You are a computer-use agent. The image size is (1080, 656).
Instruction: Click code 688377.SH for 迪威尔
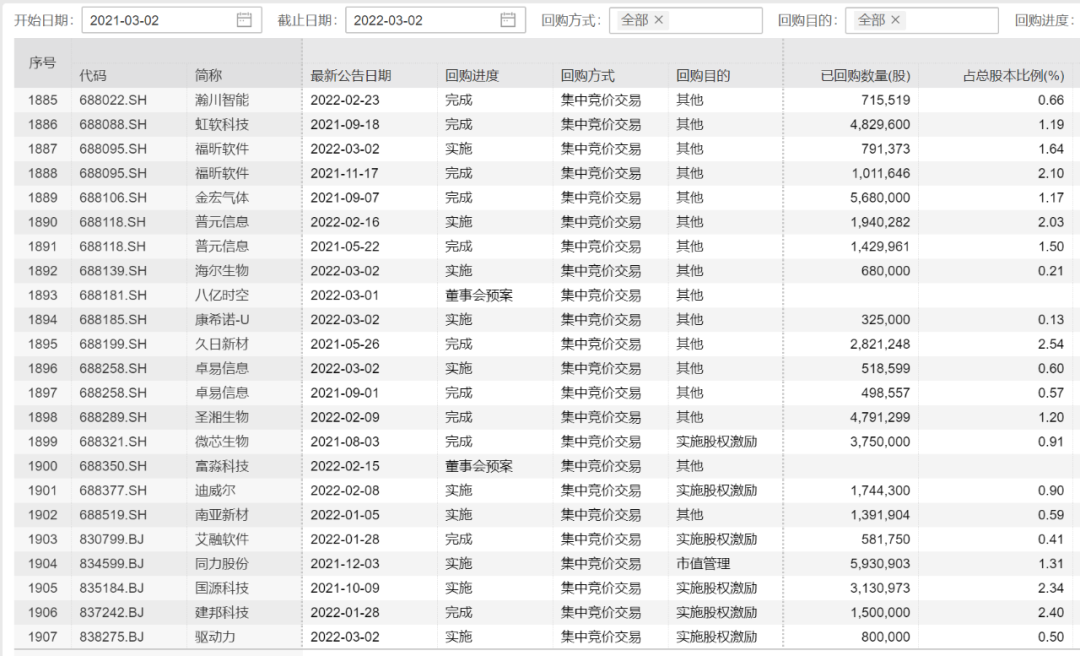[113, 491]
